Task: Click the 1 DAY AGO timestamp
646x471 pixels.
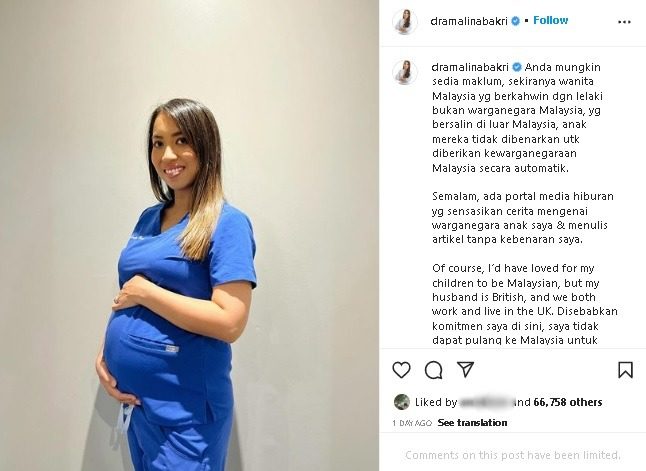Action: point(412,423)
